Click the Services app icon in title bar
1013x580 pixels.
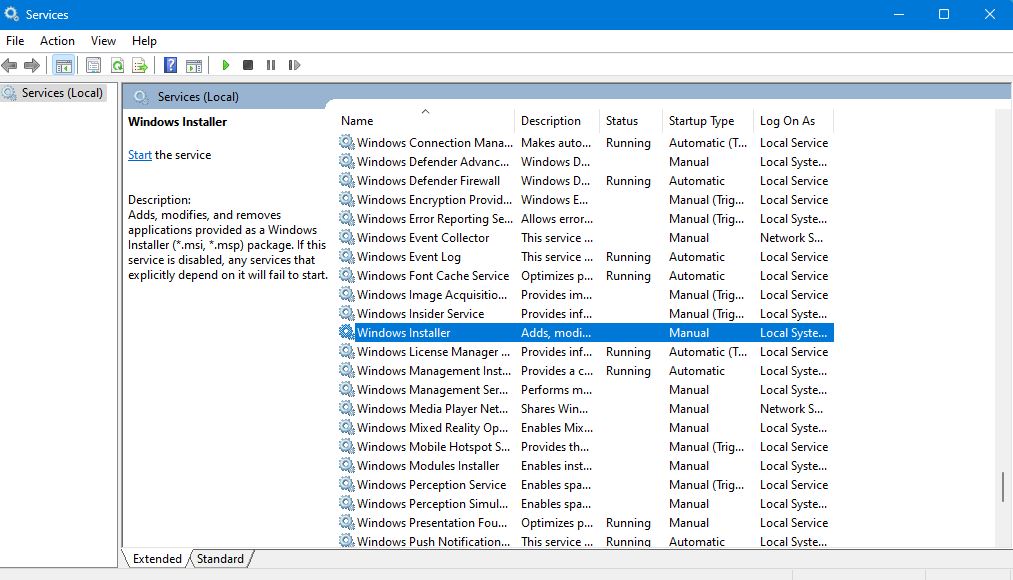(x=12, y=14)
